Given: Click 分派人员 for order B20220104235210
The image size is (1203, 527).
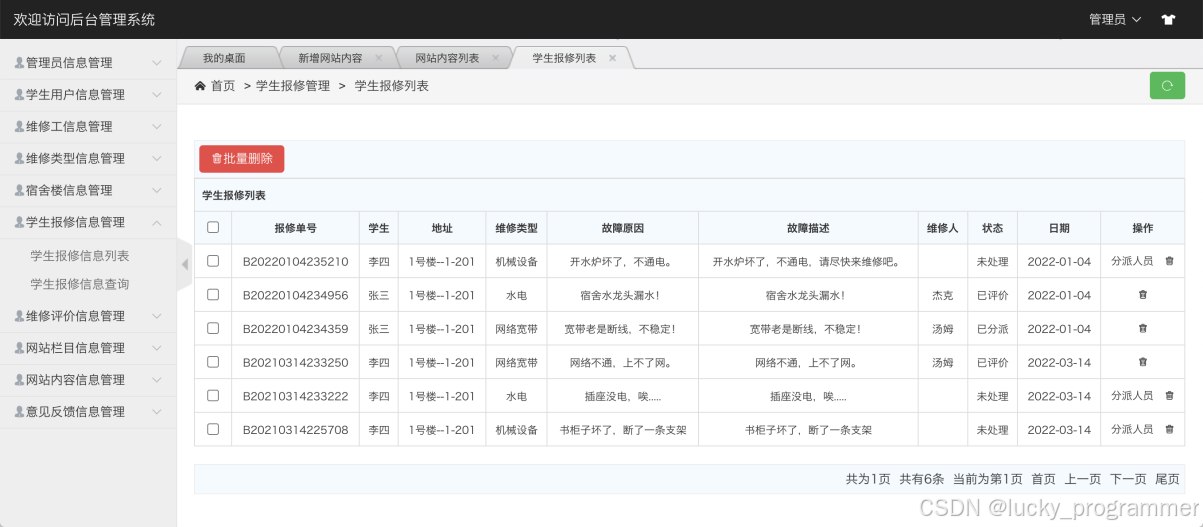Looking at the screenshot, I should click(1132, 261).
